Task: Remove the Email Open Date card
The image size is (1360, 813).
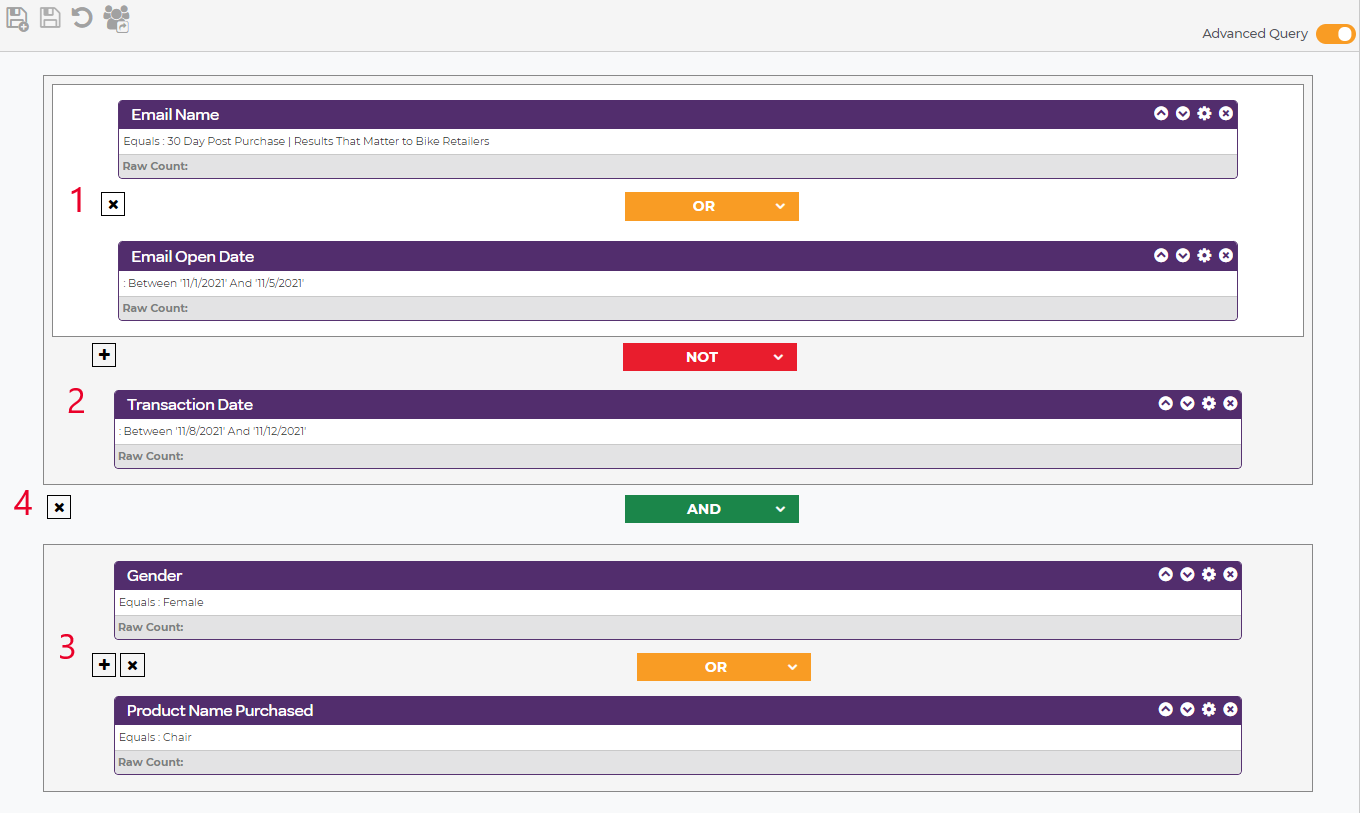Action: 1226,256
